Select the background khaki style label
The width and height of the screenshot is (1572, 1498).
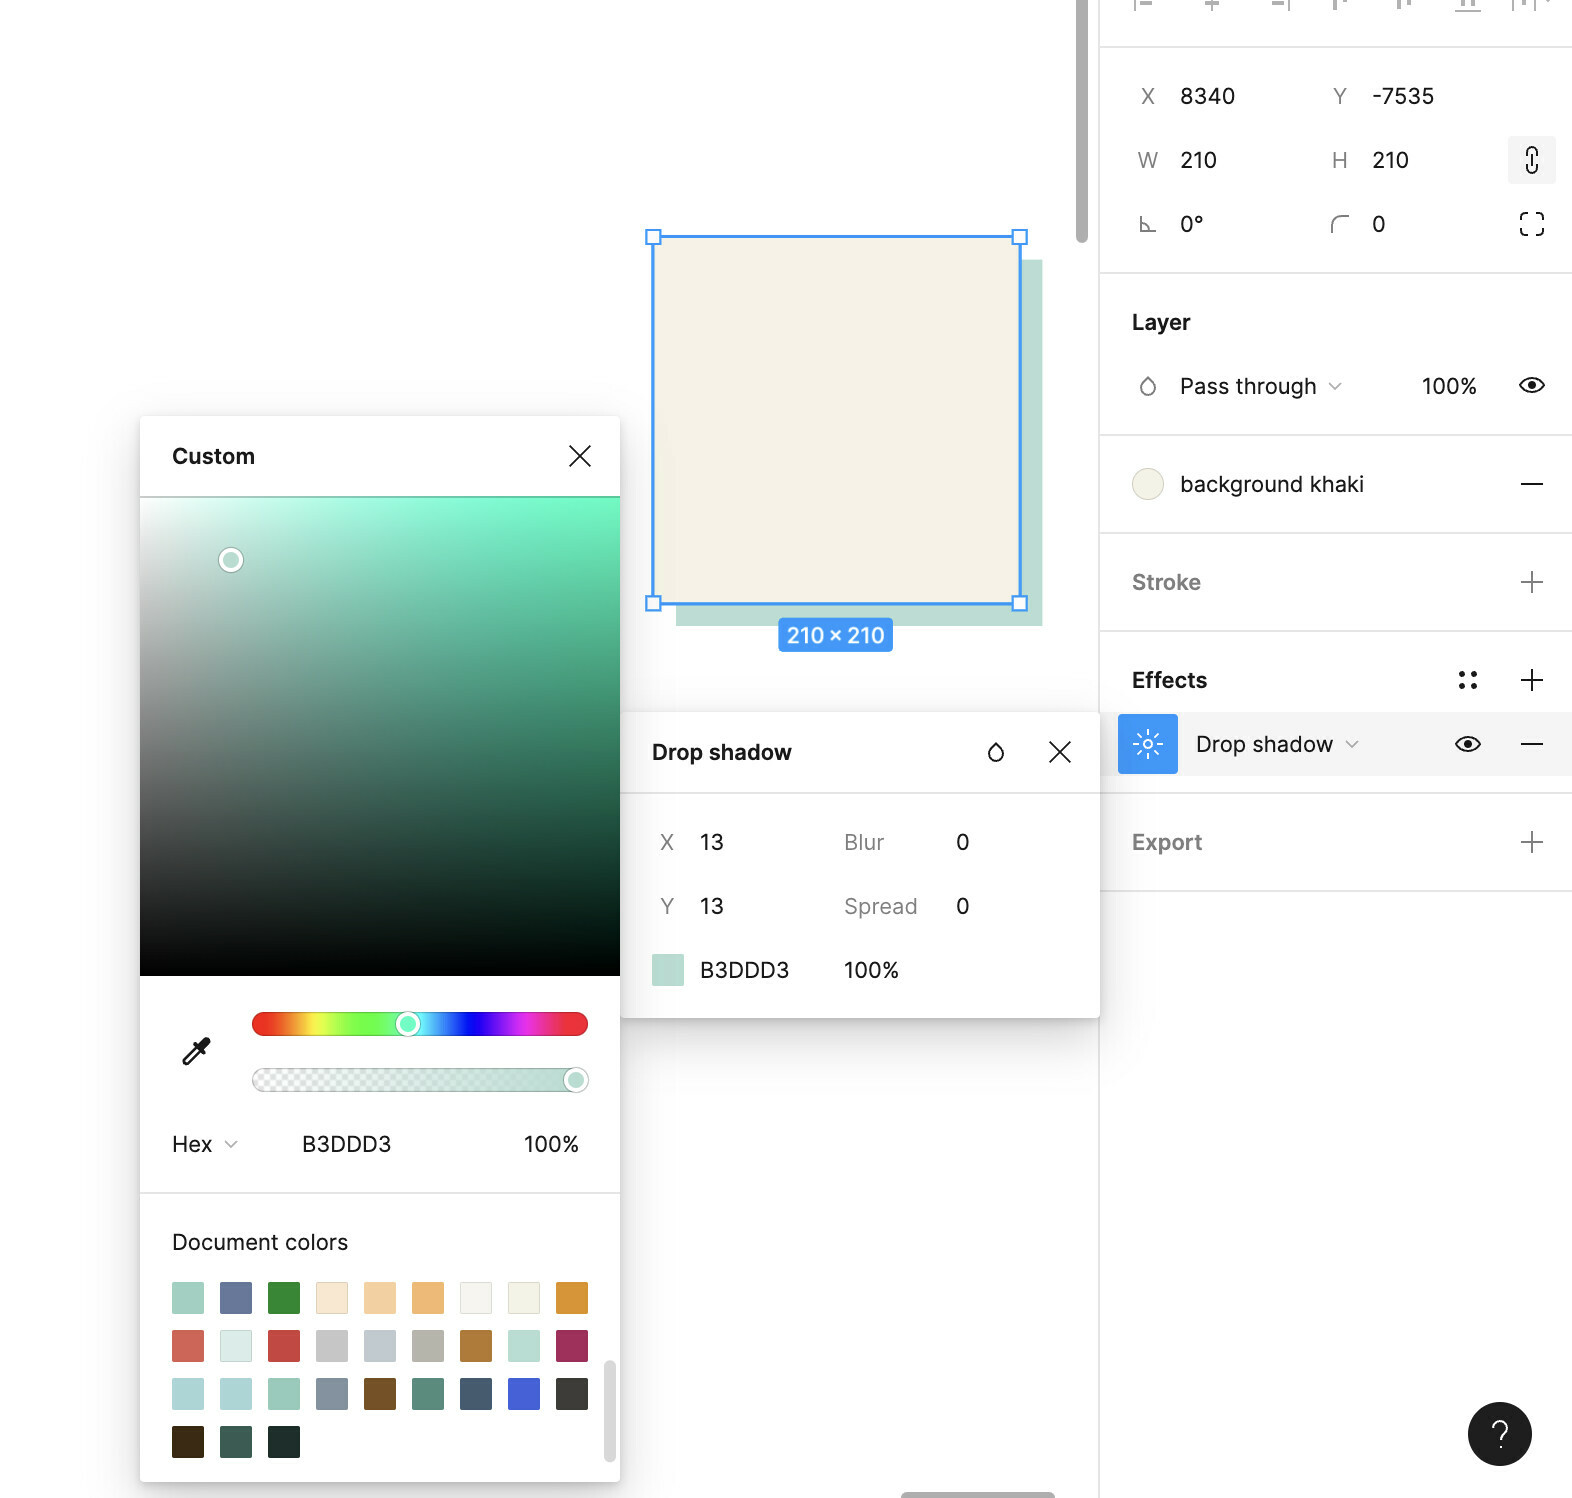pos(1272,484)
